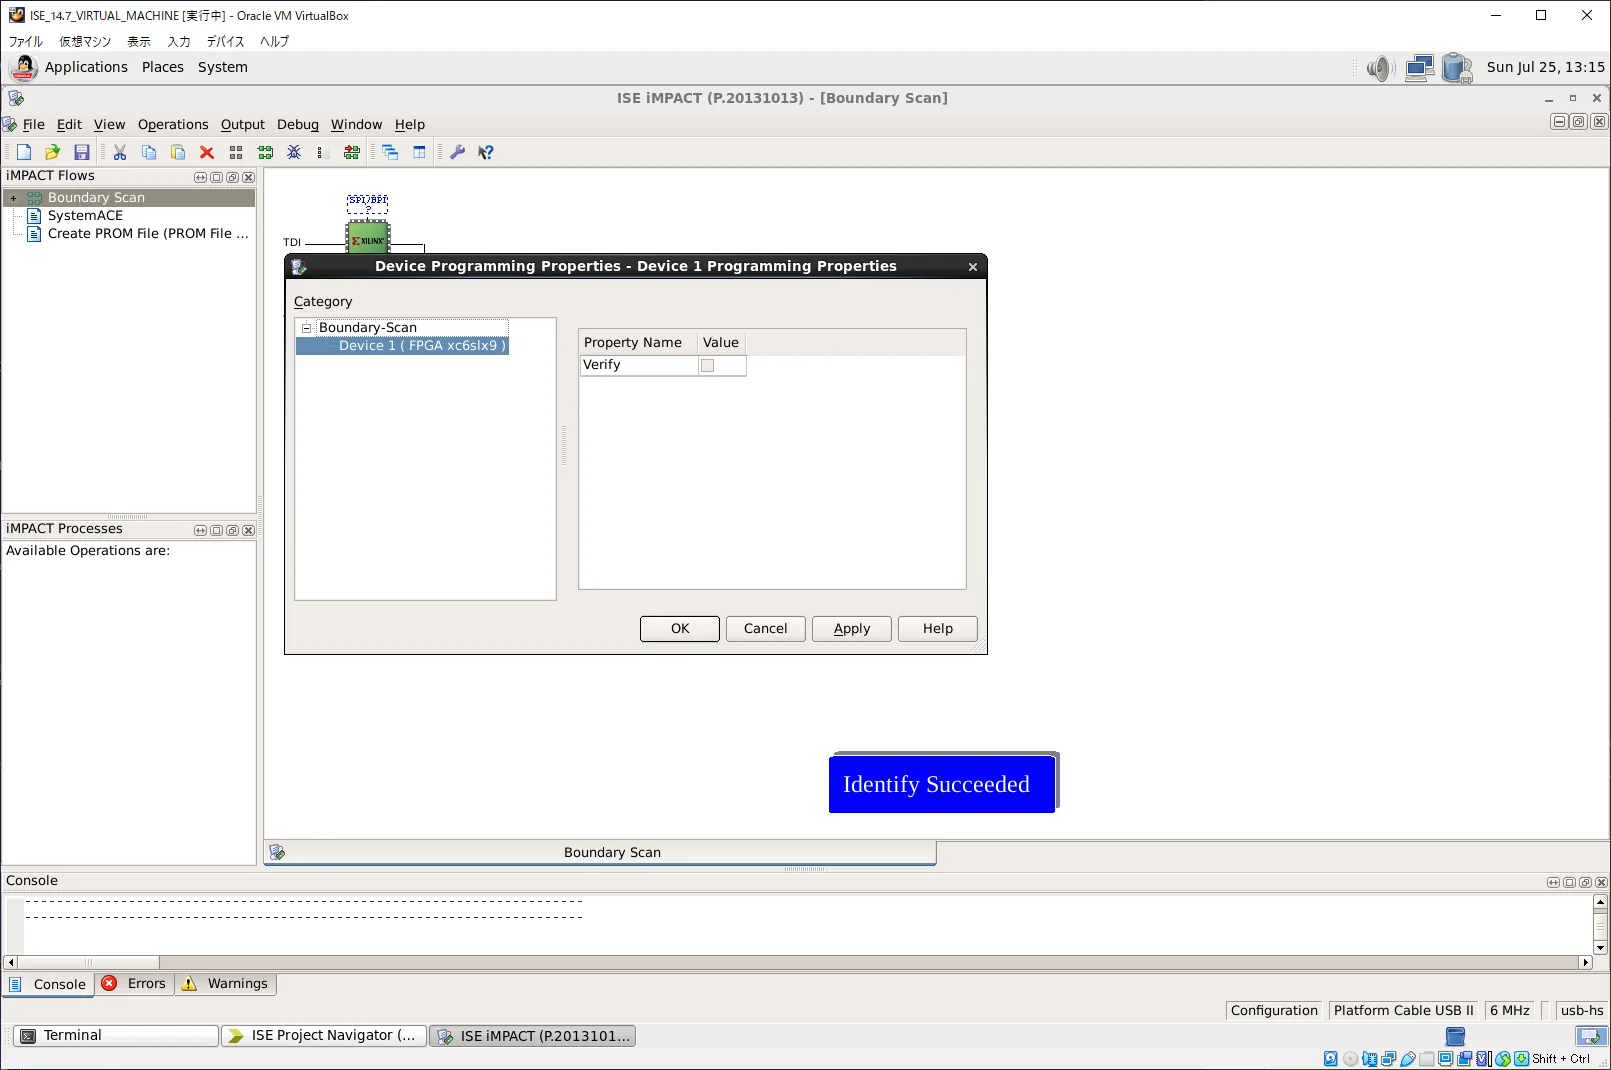Click the Initialize Chain toolbar icon

[x=265, y=152]
